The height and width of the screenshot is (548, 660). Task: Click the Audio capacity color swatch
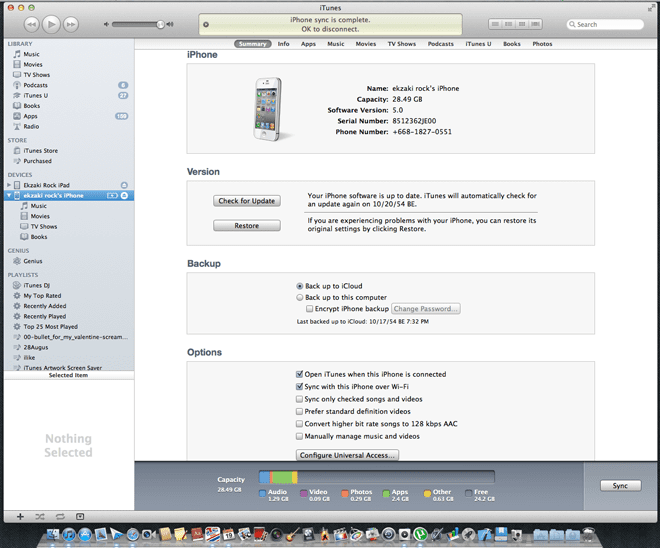pos(262,493)
